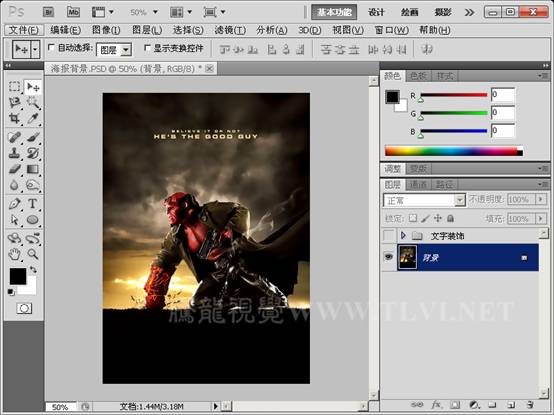The height and width of the screenshot is (415, 554).
Task: Select the Hand tool
Action: pyautogui.click(x=14, y=254)
